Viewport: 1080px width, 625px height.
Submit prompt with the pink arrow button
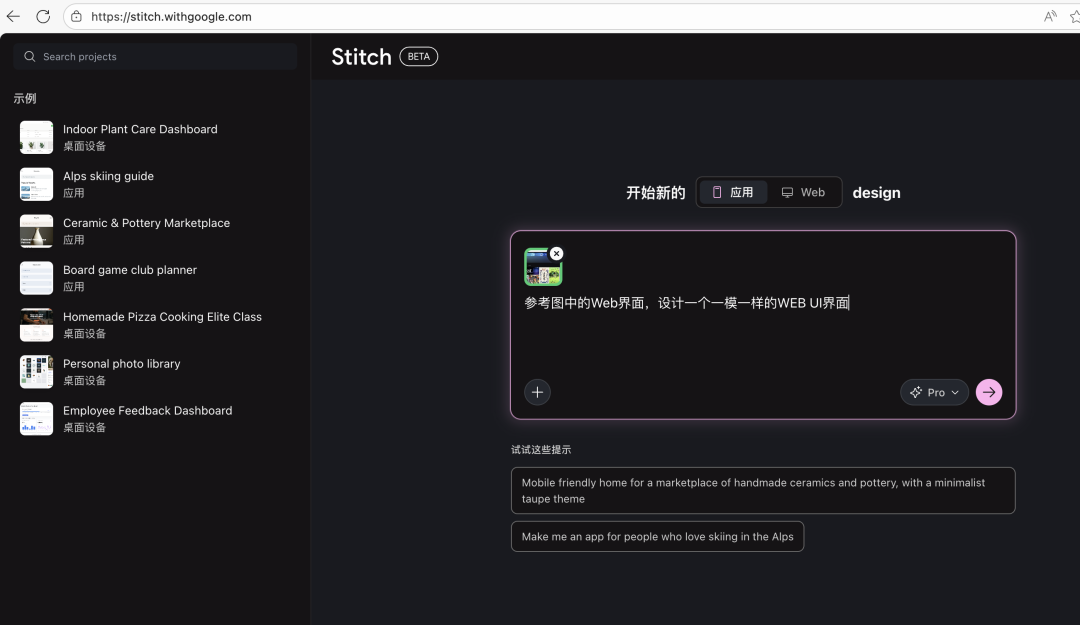[989, 392]
